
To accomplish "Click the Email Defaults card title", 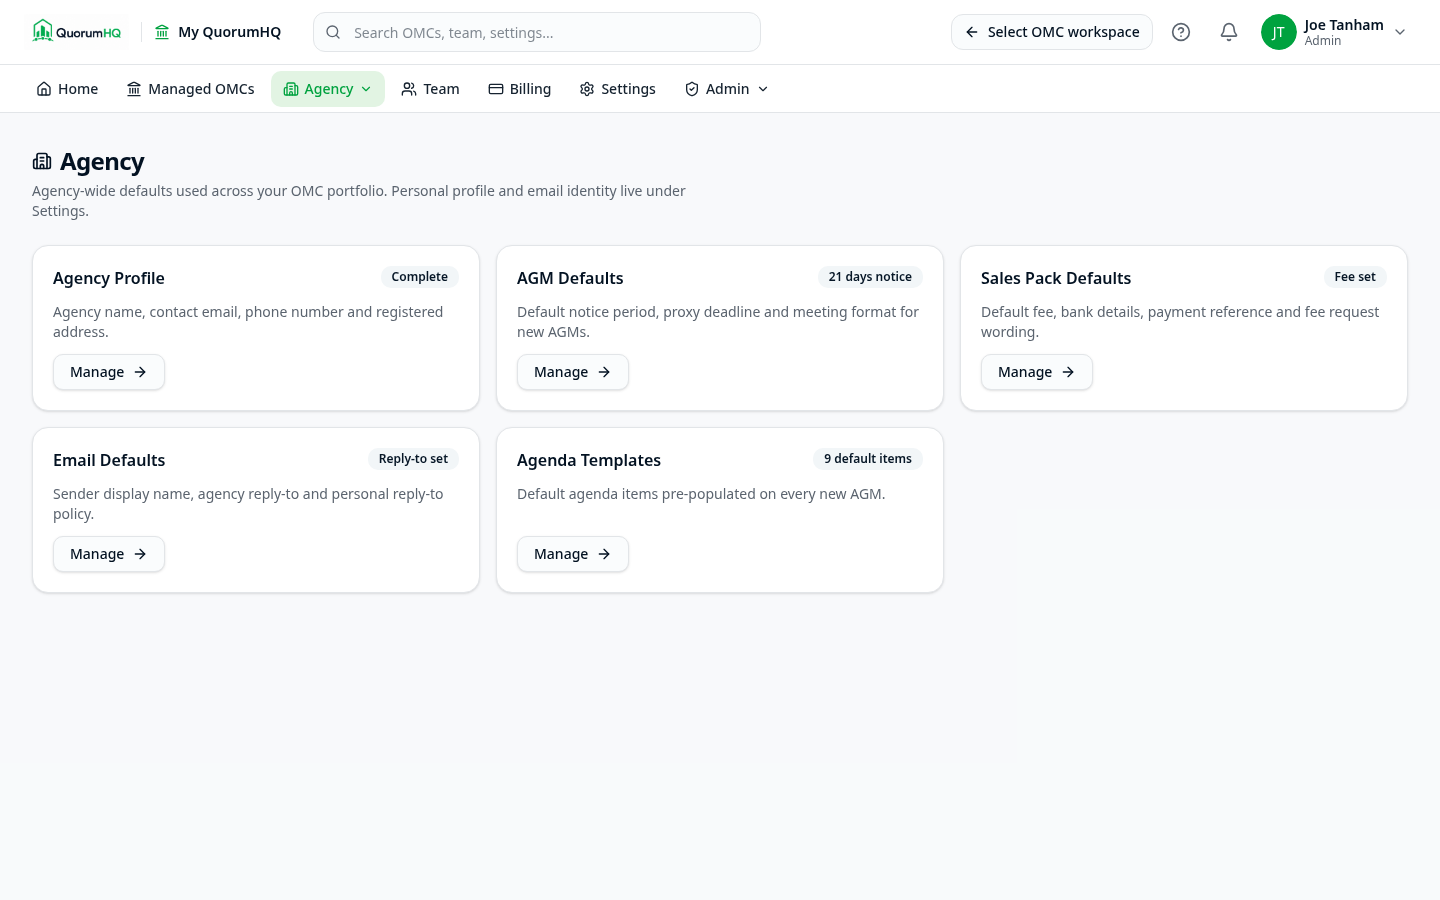I will [x=109, y=460].
